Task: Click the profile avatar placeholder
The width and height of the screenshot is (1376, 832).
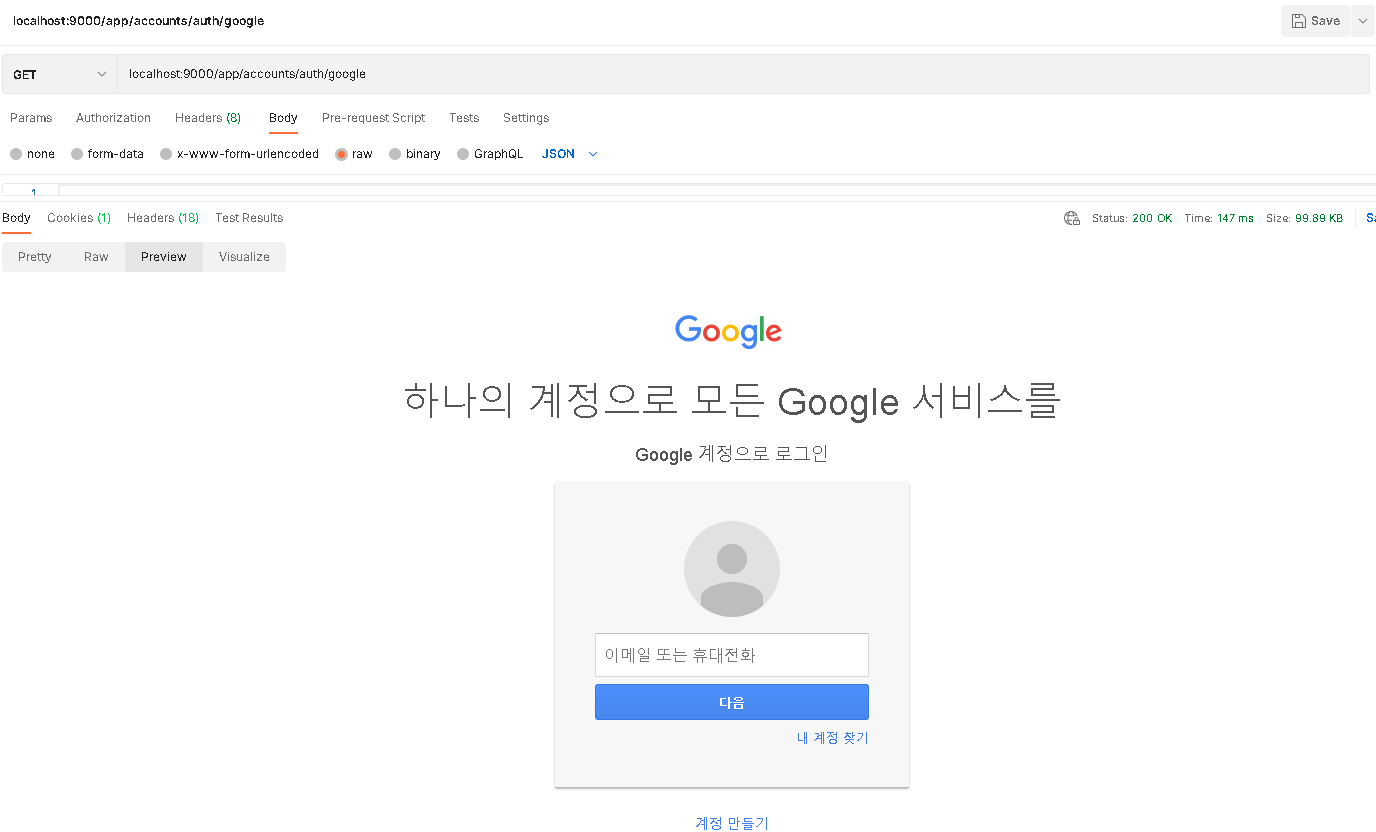Action: coord(732,569)
